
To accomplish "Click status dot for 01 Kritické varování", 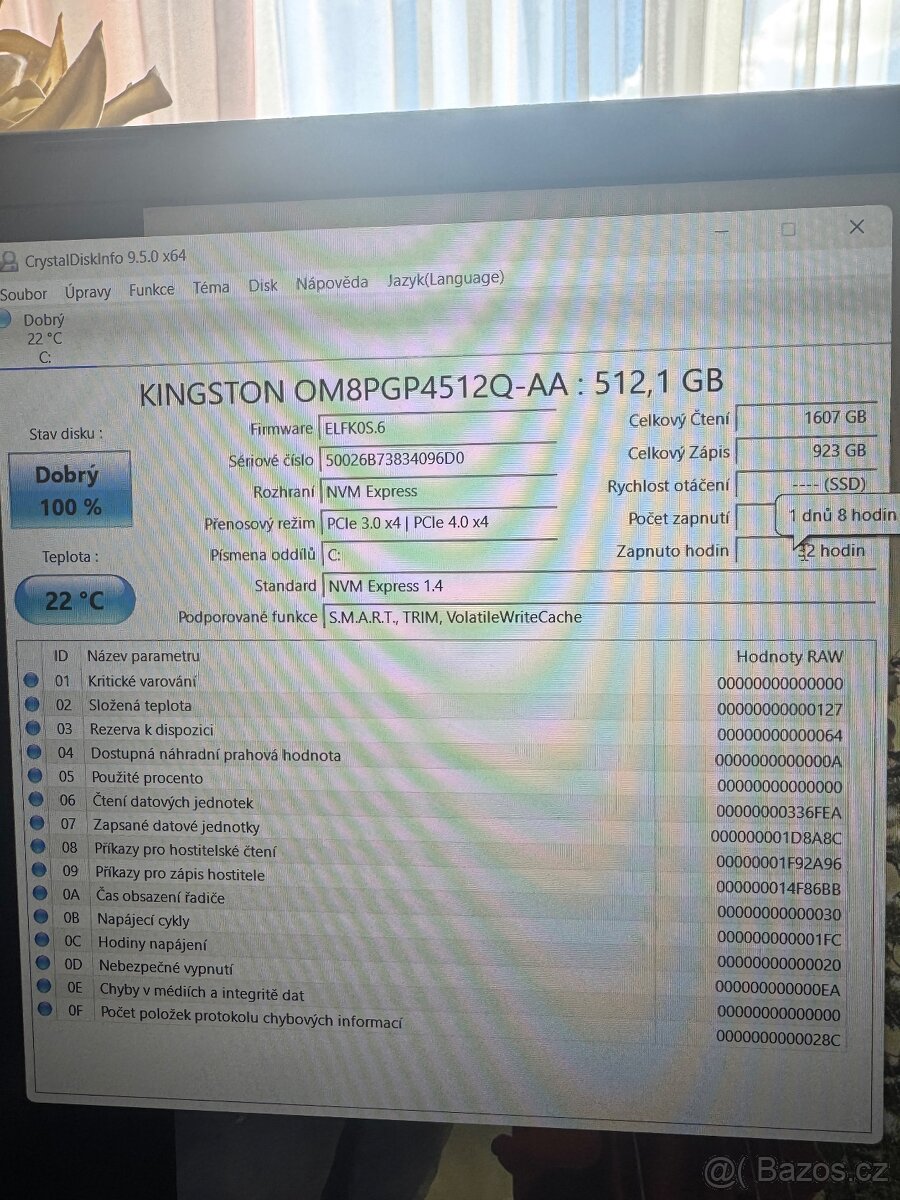I will 31,681.
